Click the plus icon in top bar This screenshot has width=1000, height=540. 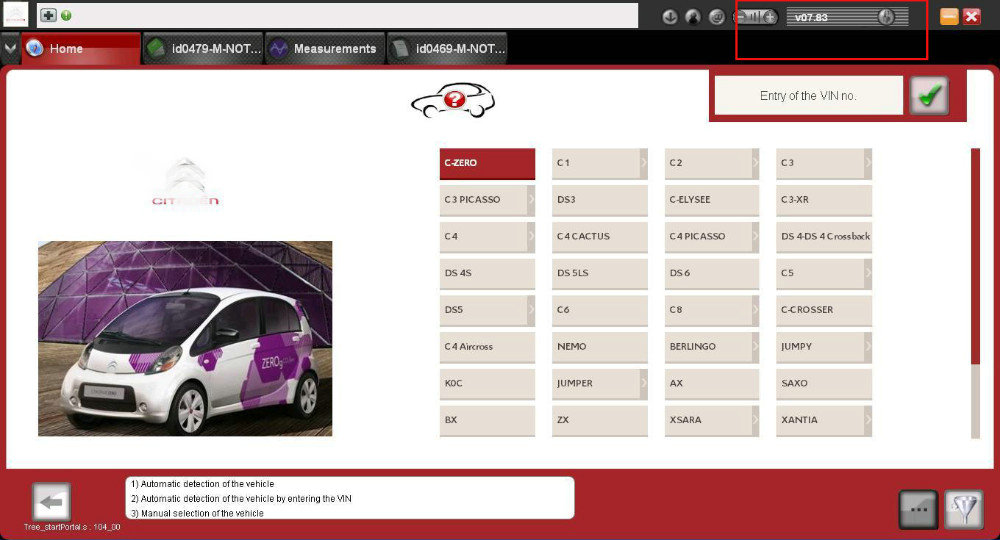click(x=48, y=15)
